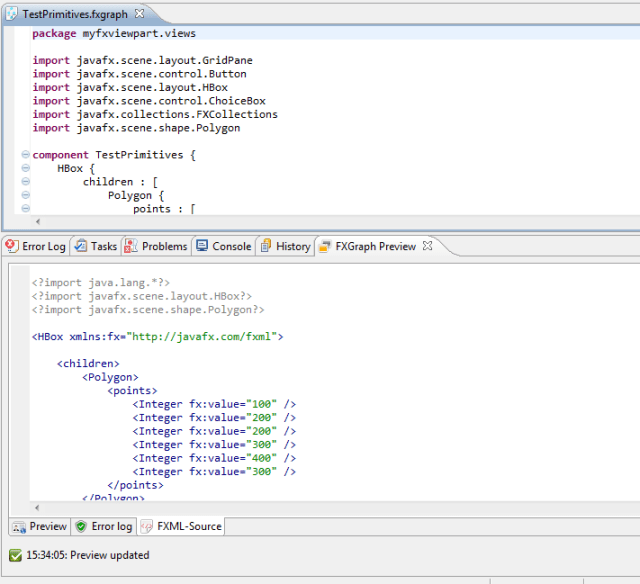Collapse the component TestPrimitives fold marker
The height and width of the screenshot is (584, 640).
[x=25, y=155]
